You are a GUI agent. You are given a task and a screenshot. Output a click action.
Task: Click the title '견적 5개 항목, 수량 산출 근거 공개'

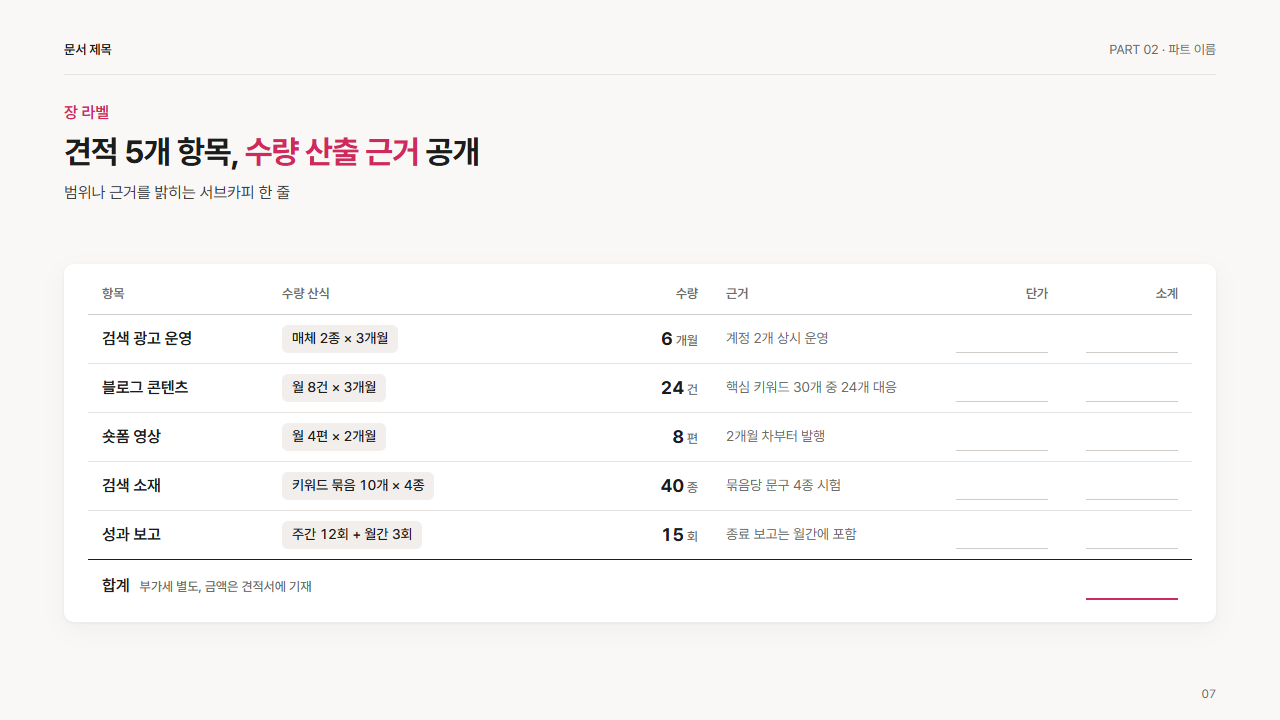pos(272,151)
